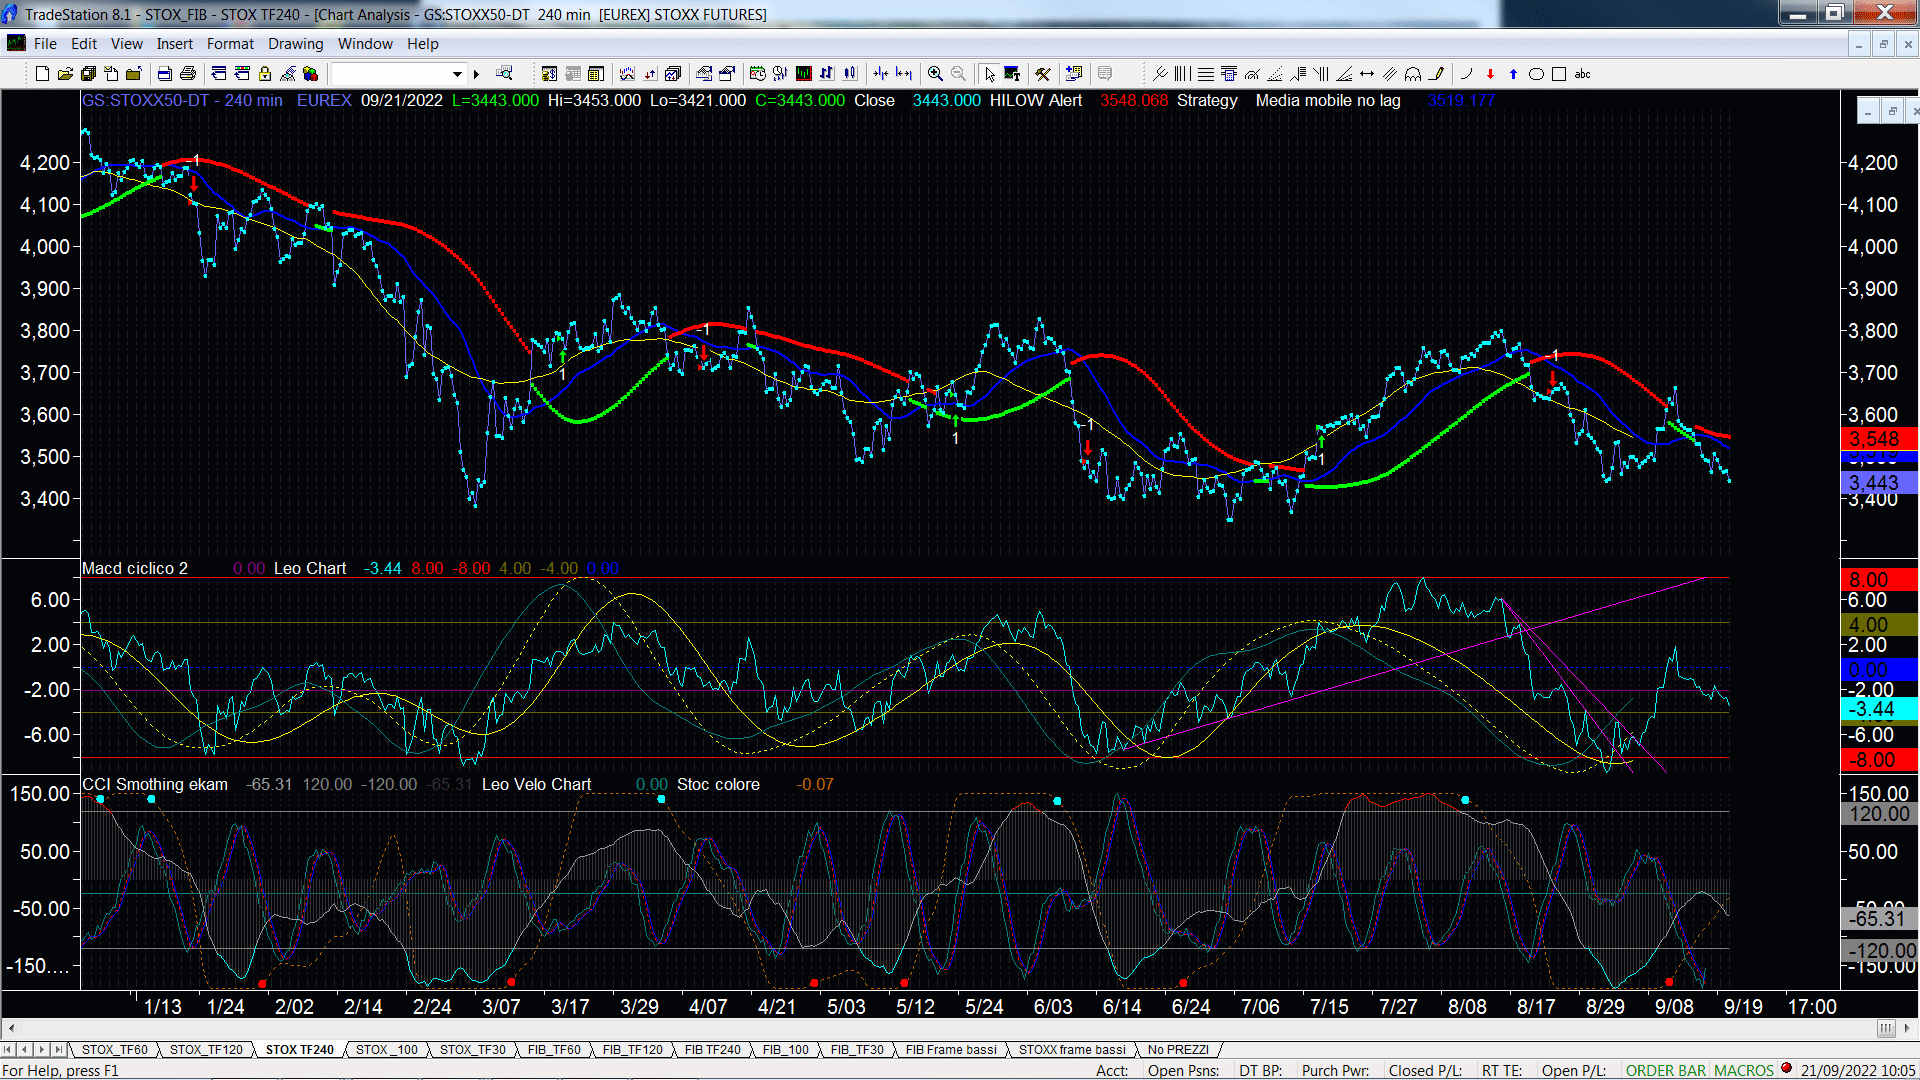This screenshot has width=1920, height=1080.
Task: Click the Macd ciclico 2 indicator label
Action: [x=135, y=569]
